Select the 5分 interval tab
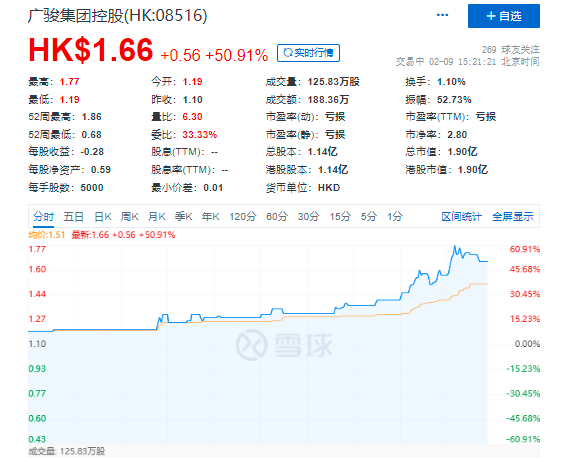568x458 pixels. point(368,217)
